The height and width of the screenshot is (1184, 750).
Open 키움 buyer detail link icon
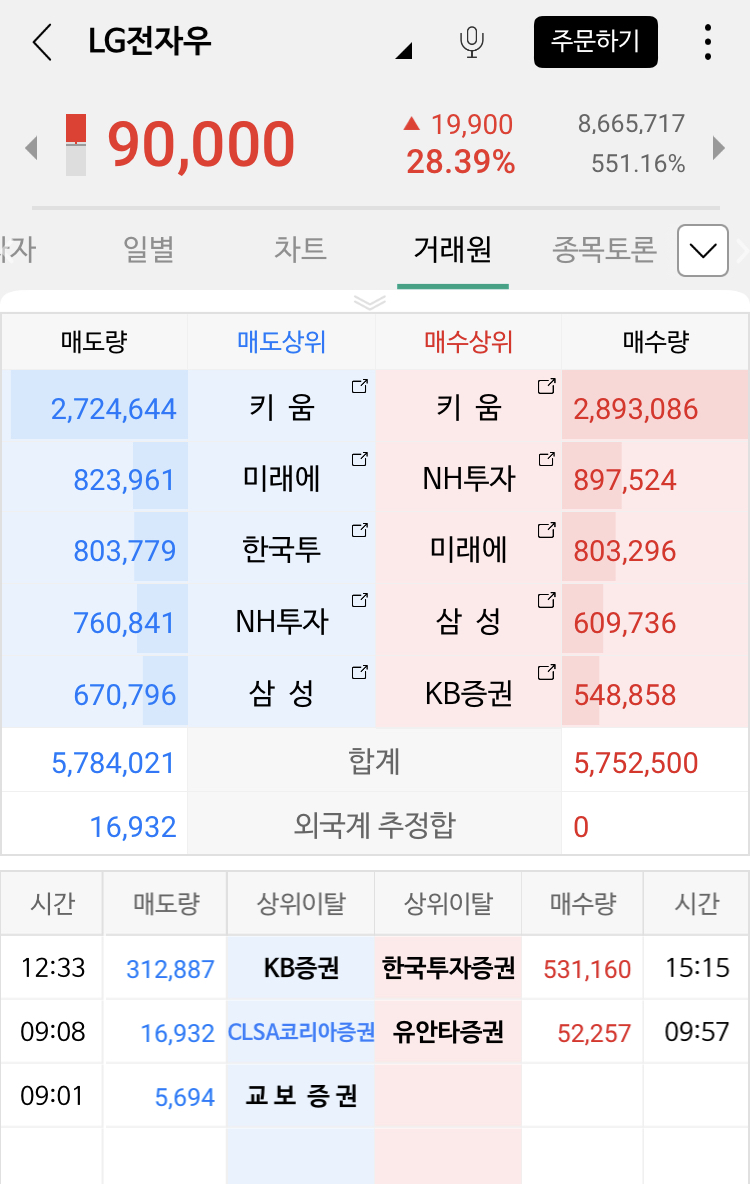(x=547, y=386)
